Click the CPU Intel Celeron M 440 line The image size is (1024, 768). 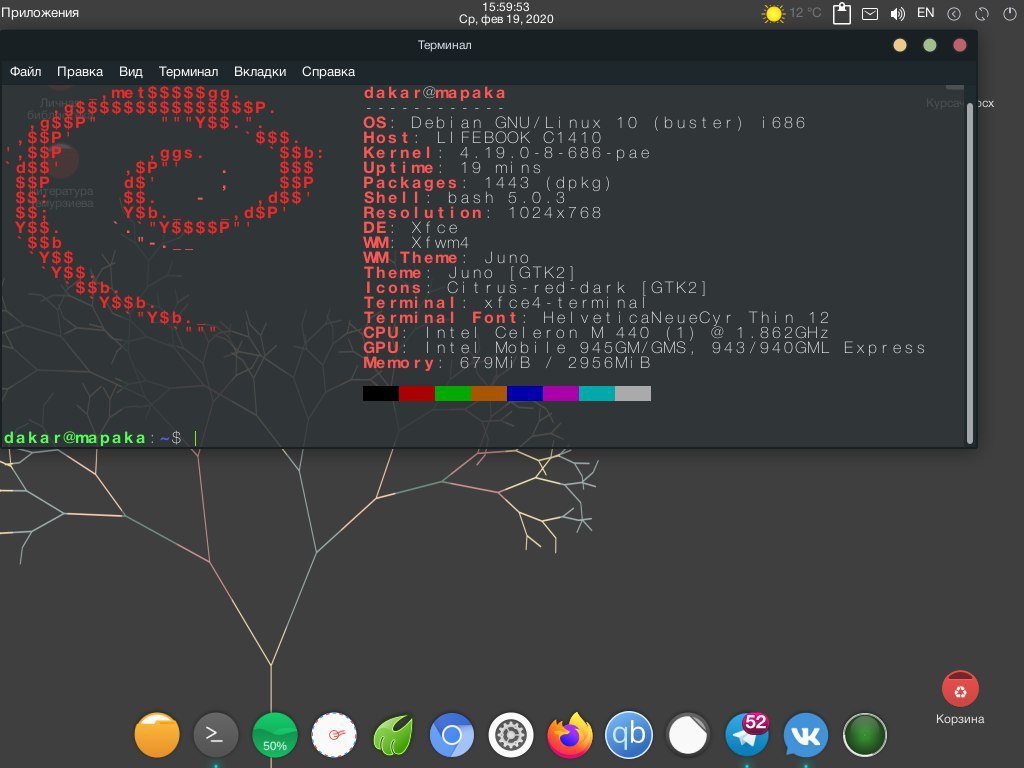click(x=596, y=333)
